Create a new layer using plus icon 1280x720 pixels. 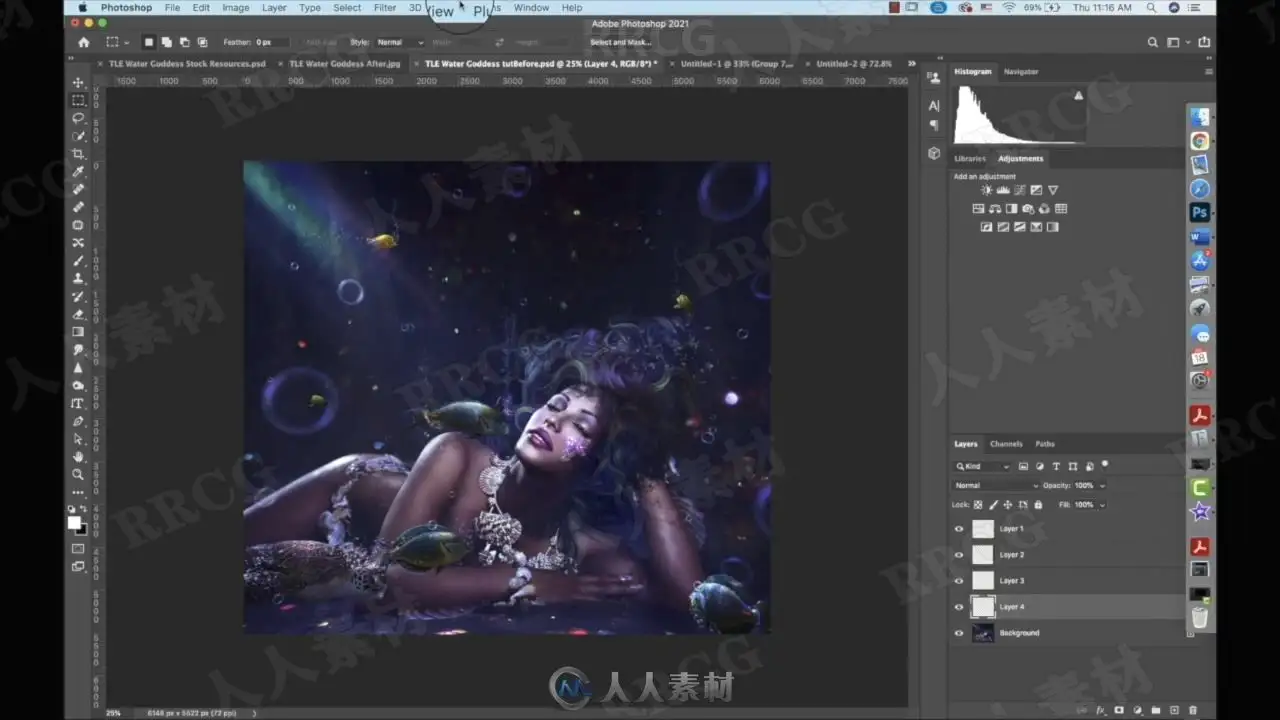click(x=1175, y=710)
